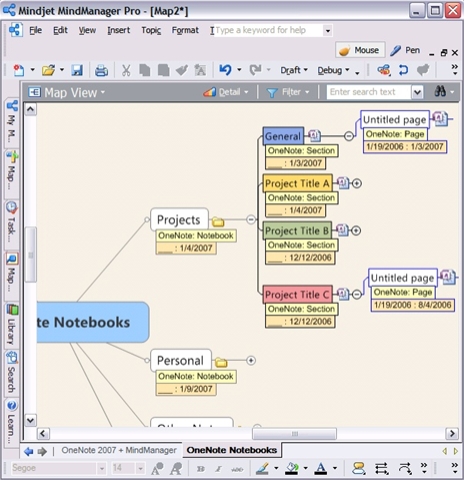Open the Edit menu
The width and height of the screenshot is (464, 480).
[x=60, y=30]
